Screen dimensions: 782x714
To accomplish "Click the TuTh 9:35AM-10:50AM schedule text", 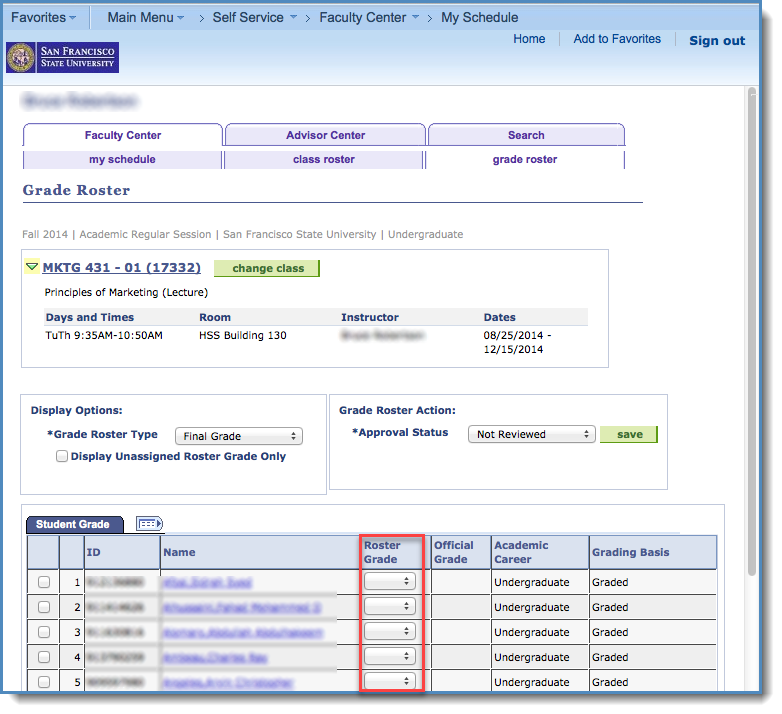I will pos(104,335).
